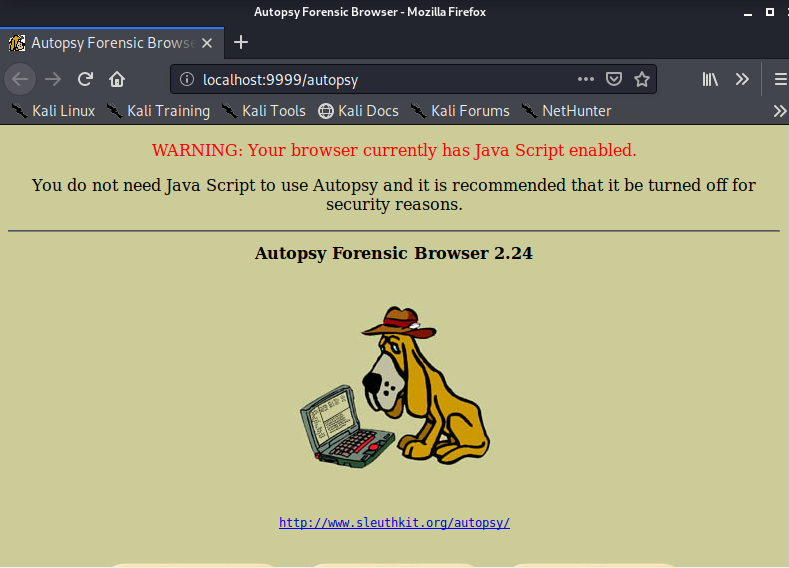789x568 pixels.
Task: Open Kali Docs bookmark
Action: [x=358, y=111]
